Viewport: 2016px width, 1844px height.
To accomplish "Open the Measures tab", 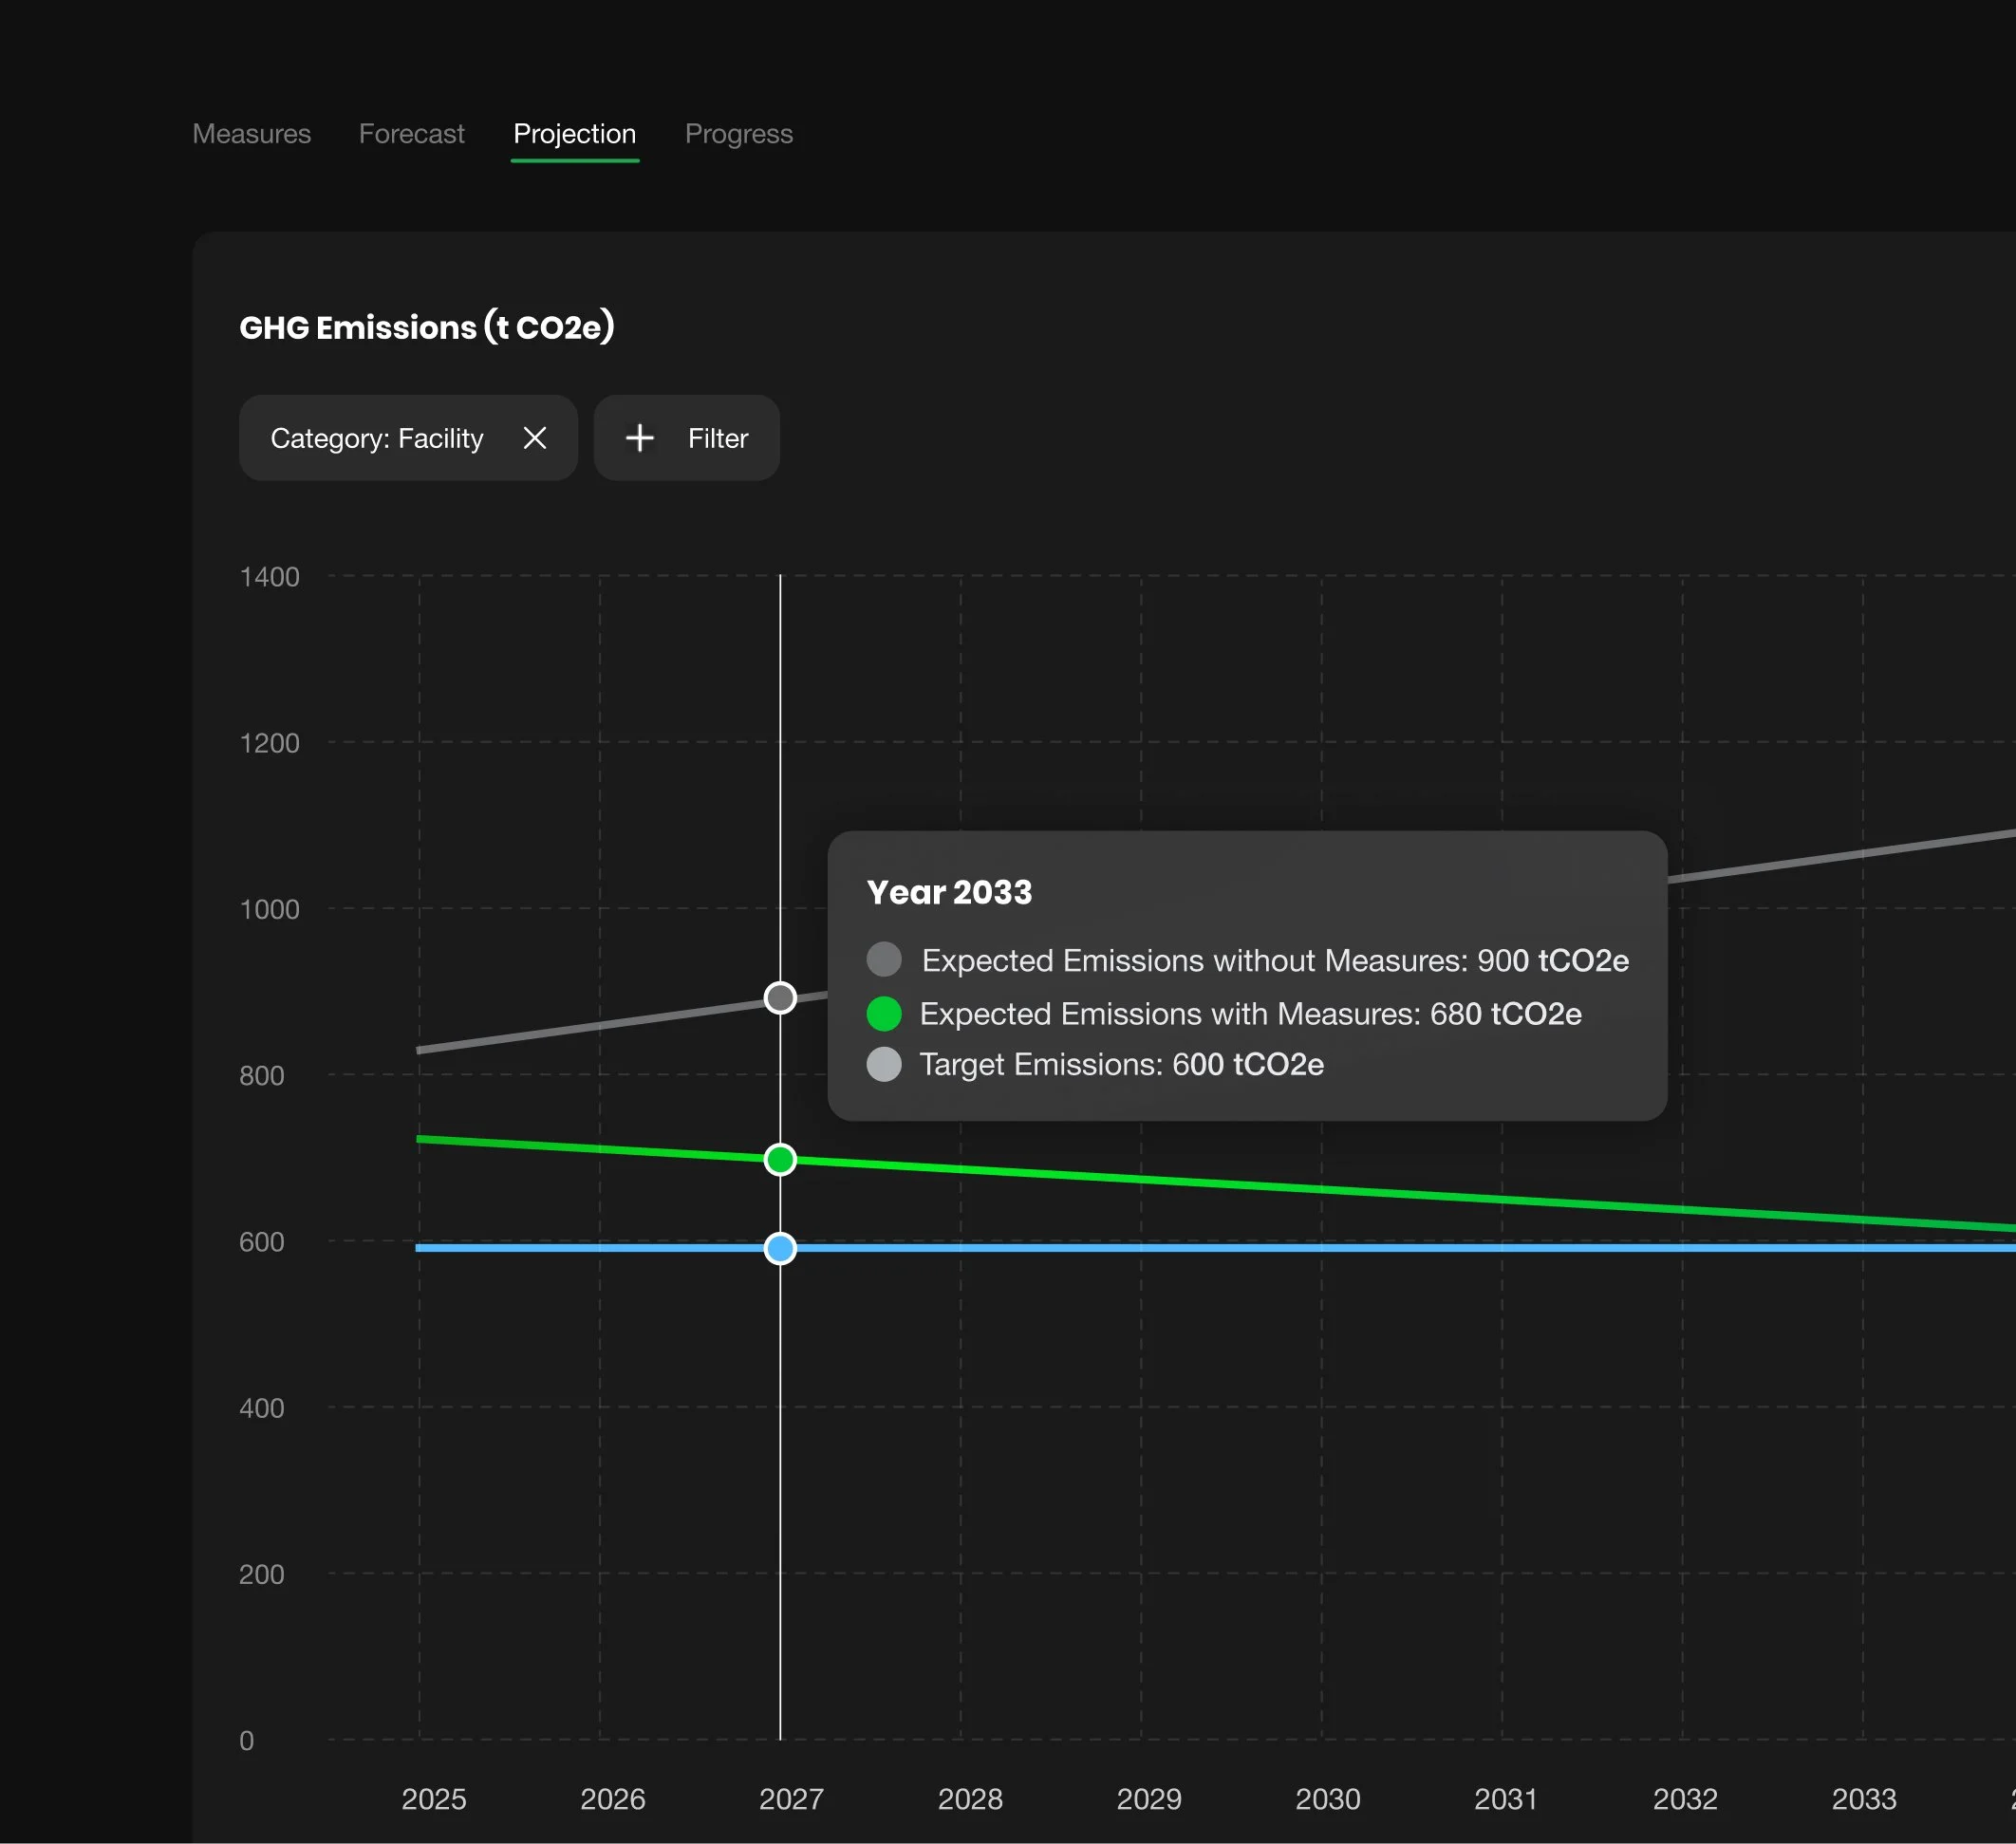I will [252, 134].
